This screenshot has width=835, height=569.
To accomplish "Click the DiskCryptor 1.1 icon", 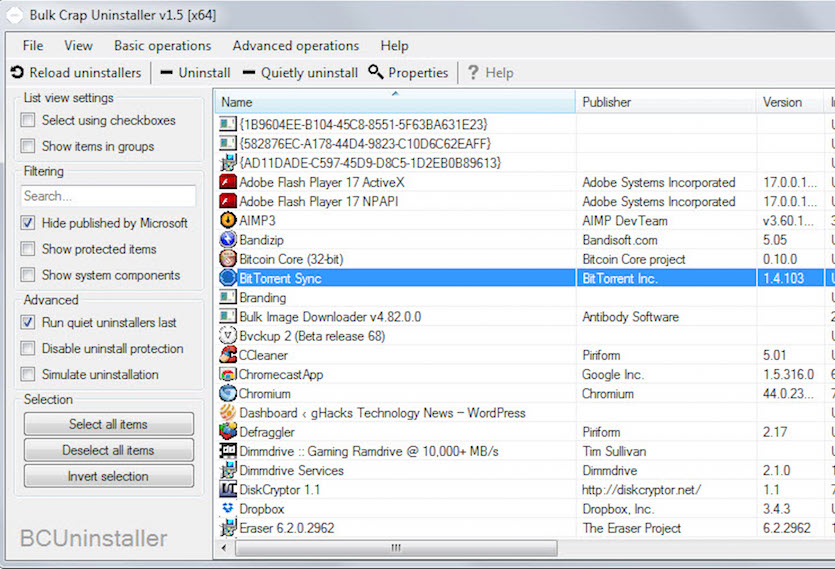I will (228, 489).
